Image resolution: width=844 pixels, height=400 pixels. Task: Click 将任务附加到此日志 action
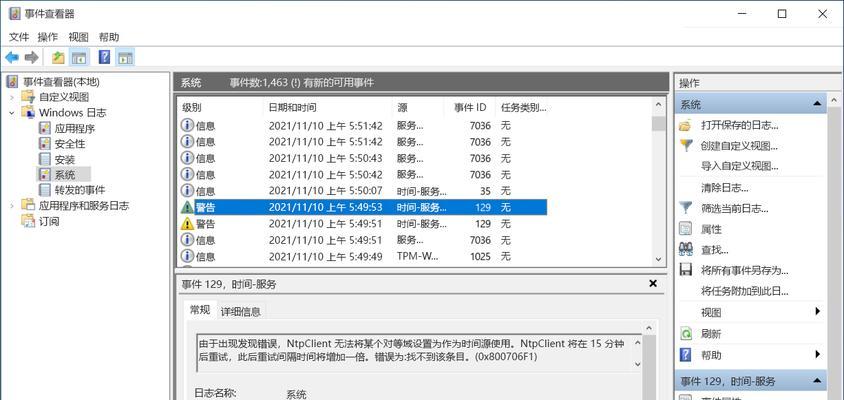(x=744, y=291)
